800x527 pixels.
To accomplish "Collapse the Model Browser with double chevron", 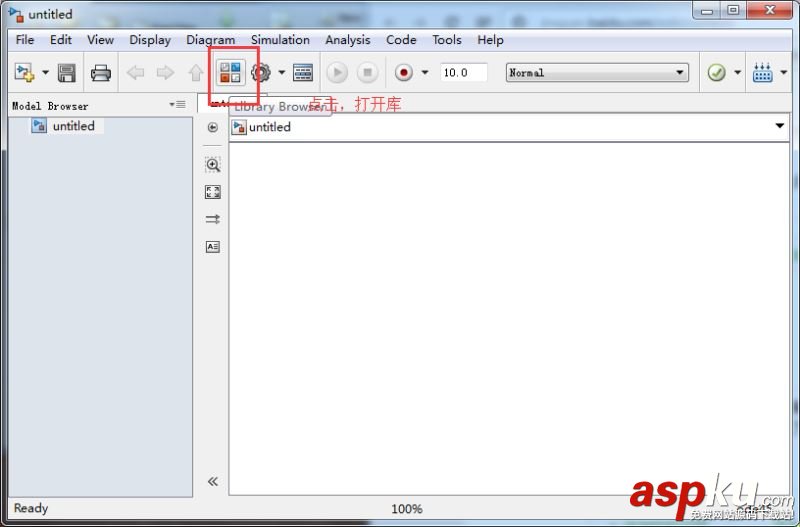I will [213, 481].
